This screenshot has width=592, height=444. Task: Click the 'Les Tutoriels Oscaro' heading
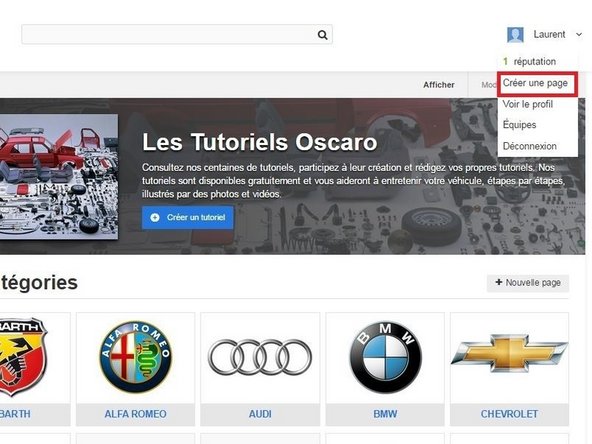260,142
